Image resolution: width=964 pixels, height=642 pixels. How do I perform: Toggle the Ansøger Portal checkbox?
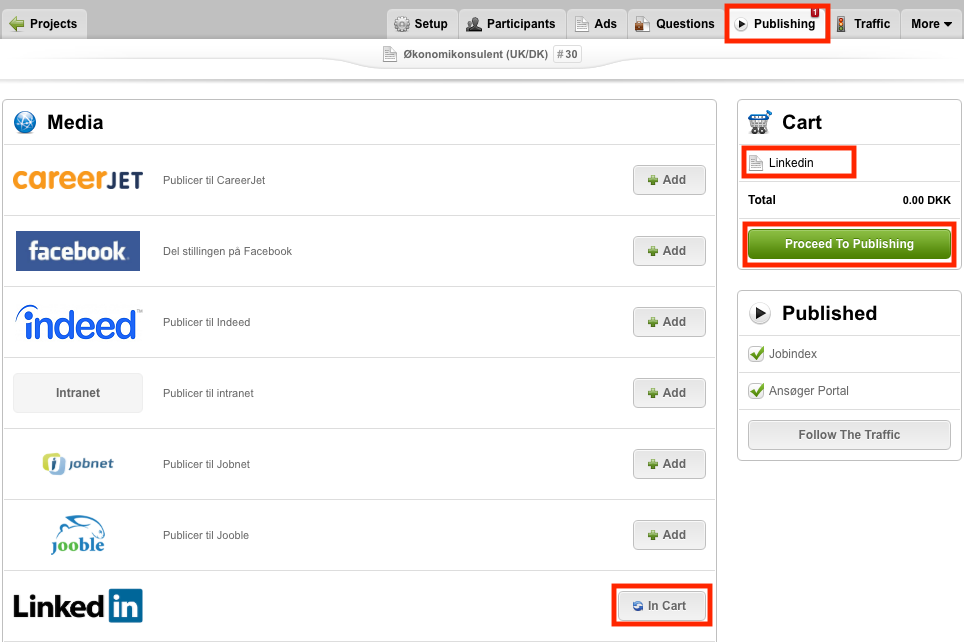[x=757, y=391]
